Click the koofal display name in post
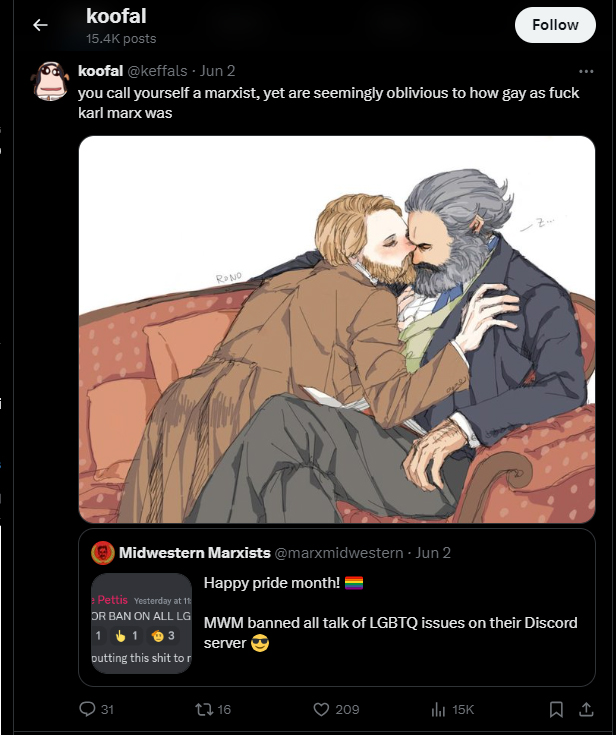This screenshot has height=737, width=616. tap(101, 71)
